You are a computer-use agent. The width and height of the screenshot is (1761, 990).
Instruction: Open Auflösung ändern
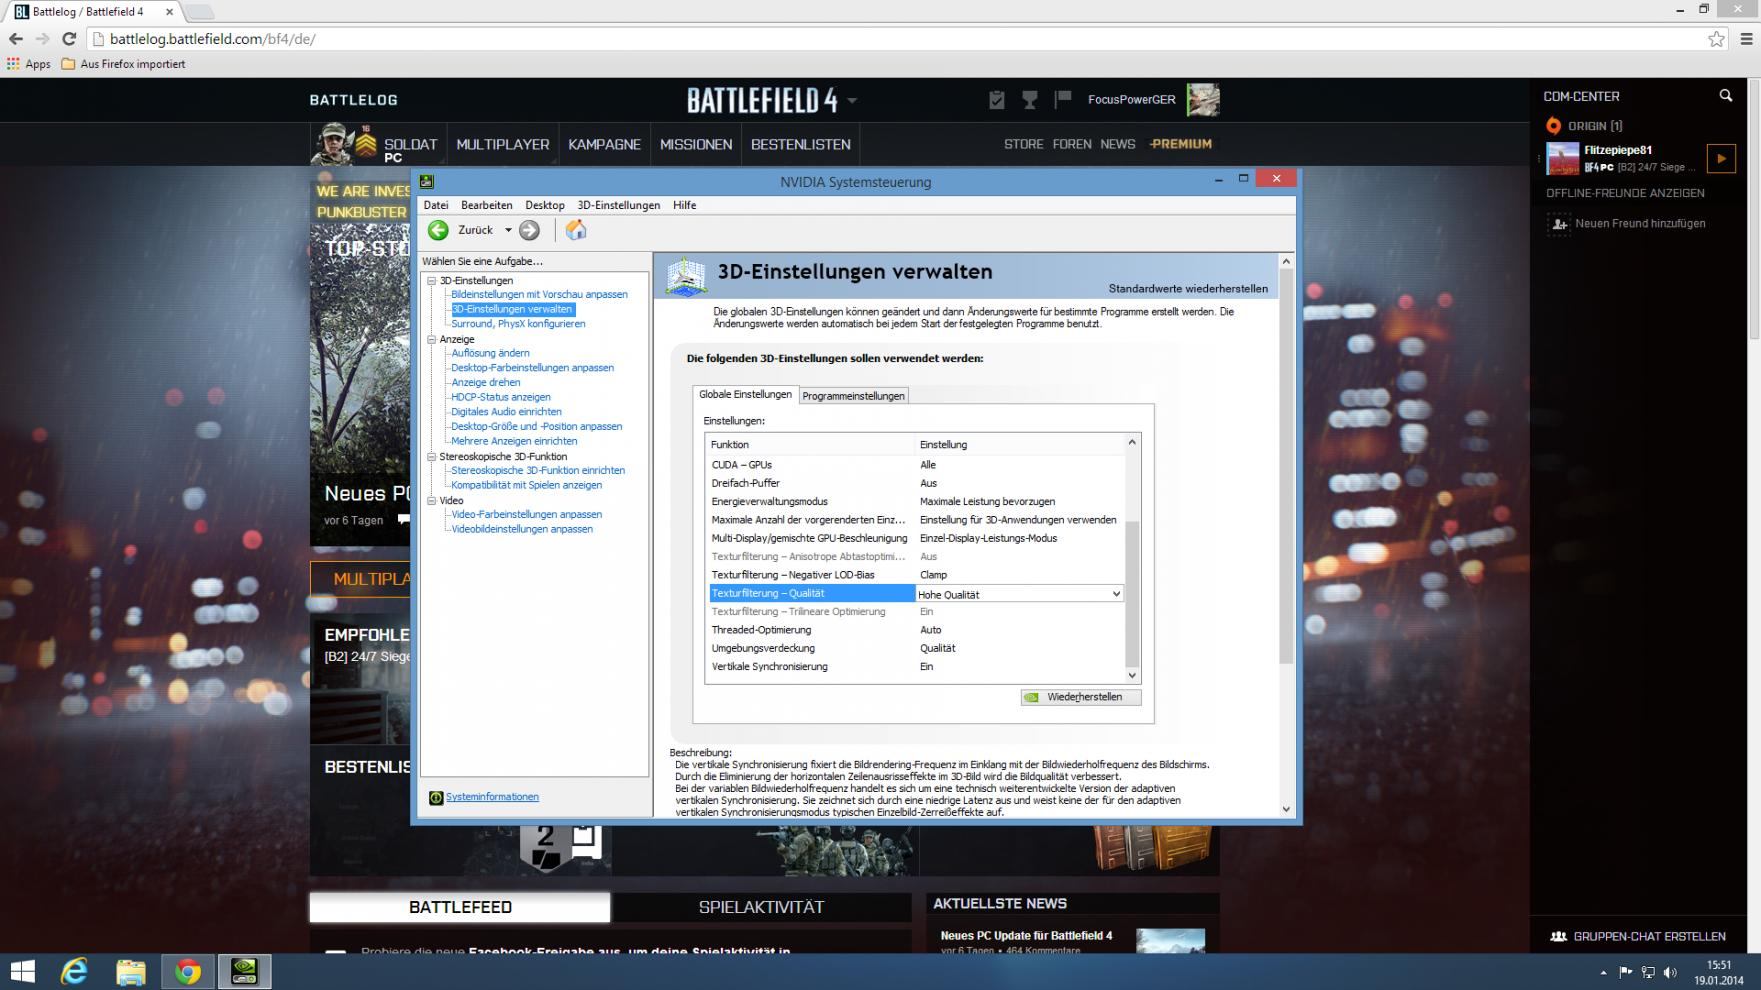[x=490, y=353]
